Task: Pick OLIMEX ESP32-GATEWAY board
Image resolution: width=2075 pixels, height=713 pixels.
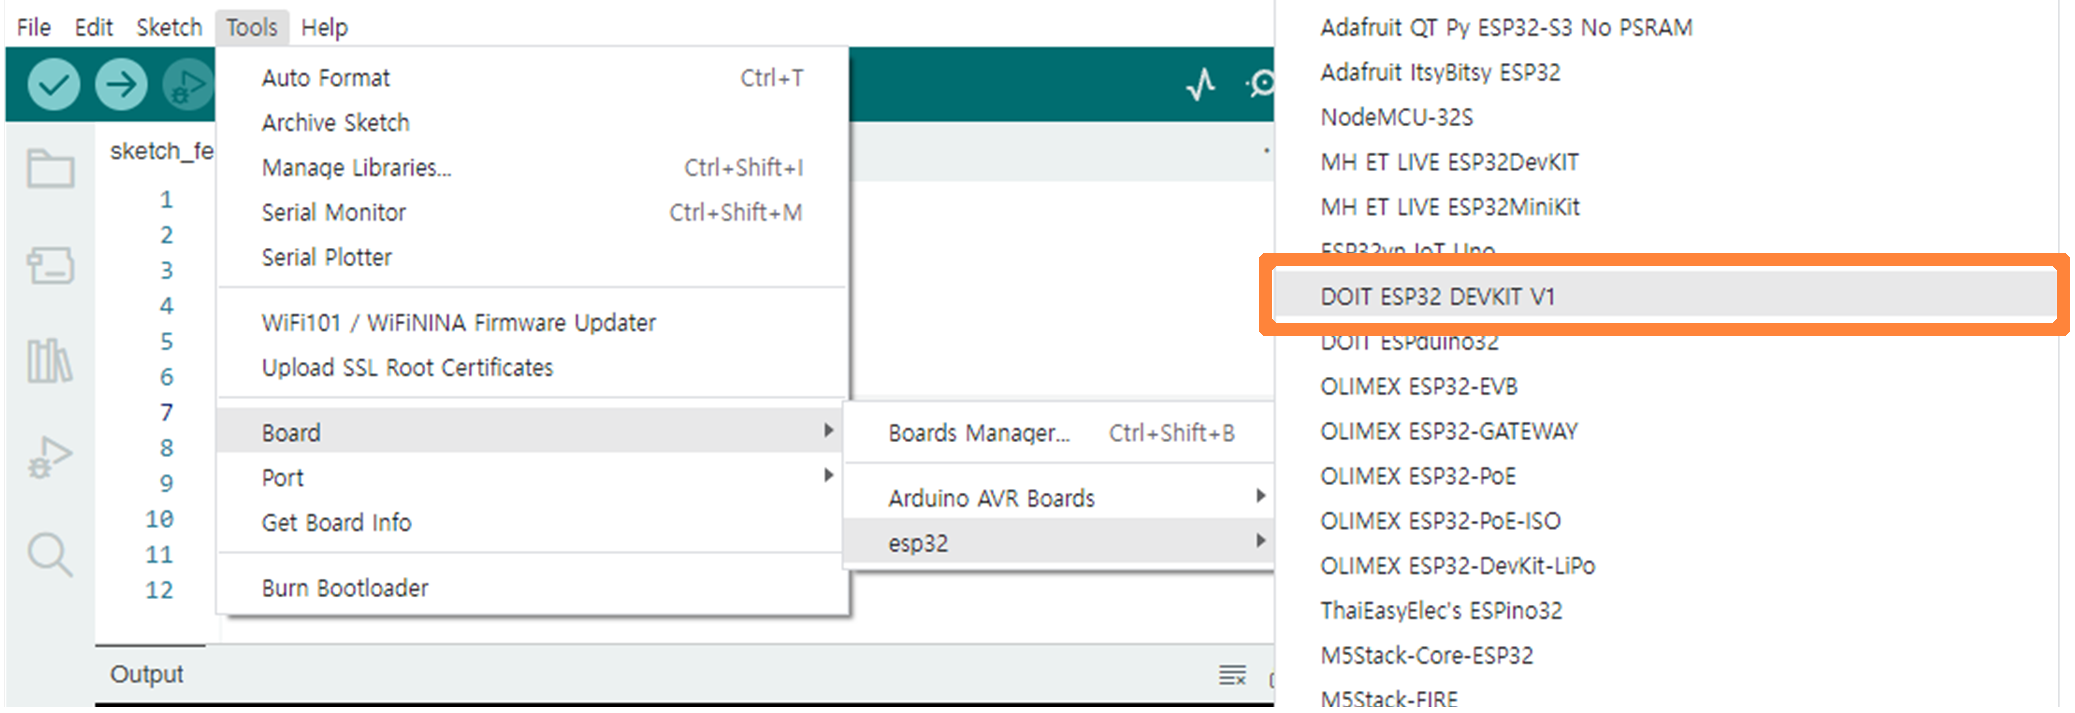Action: (x=1665, y=431)
